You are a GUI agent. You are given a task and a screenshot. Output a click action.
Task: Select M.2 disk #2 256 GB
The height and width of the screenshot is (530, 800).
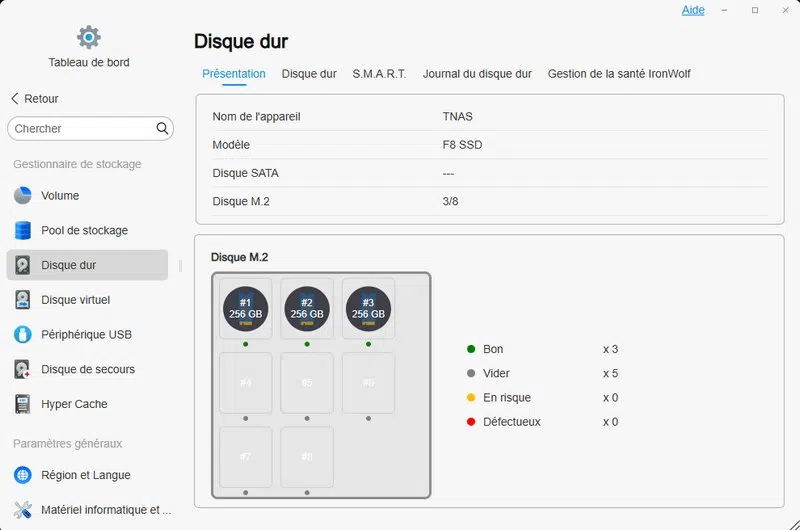pos(307,309)
